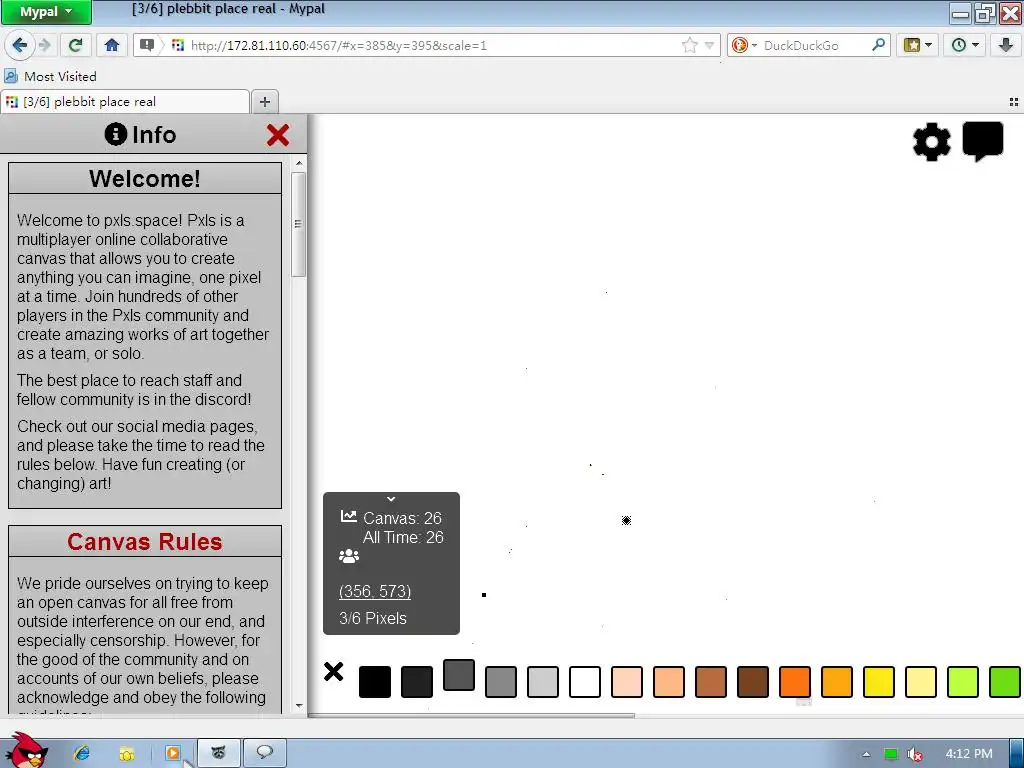
Task: Open the downloads arrow button
Action: tap(1006, 45)
